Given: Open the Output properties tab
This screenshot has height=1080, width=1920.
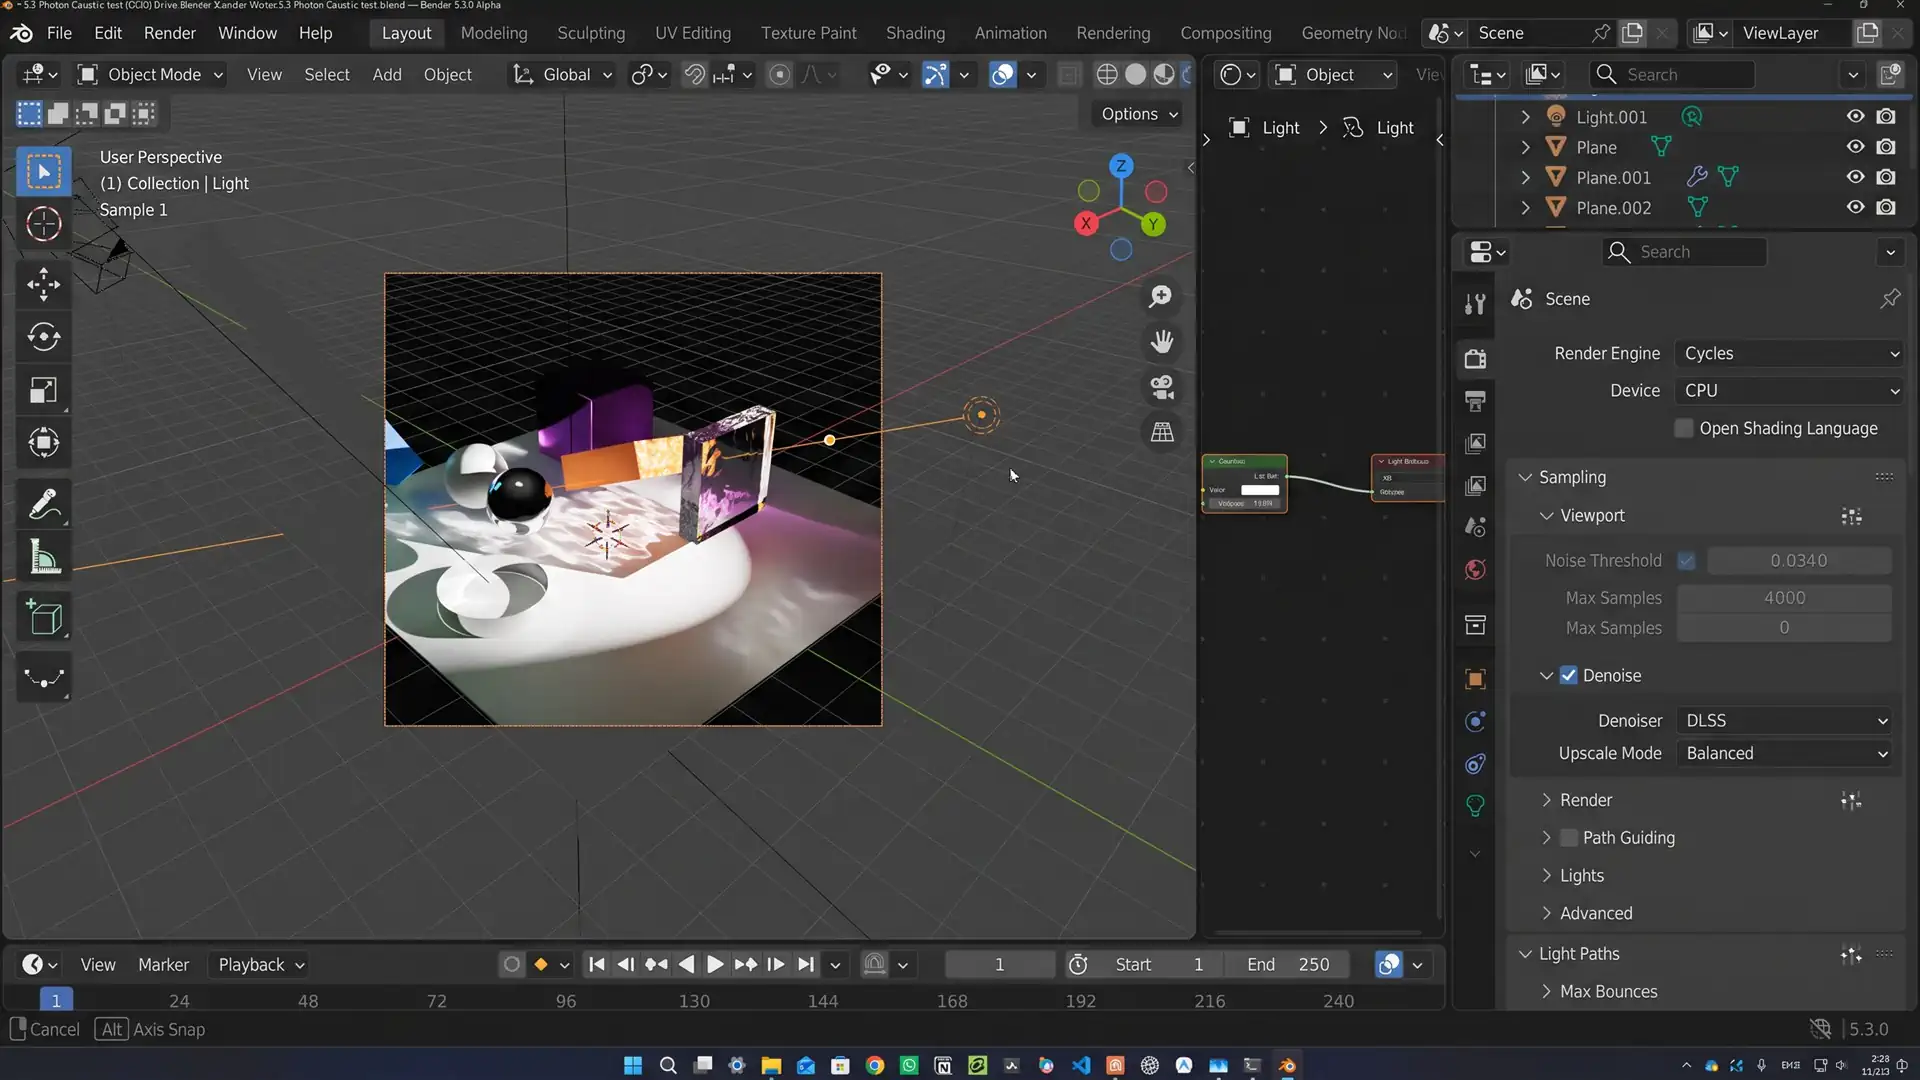Looking at the screenshot, I should [x=1475, y=401].
